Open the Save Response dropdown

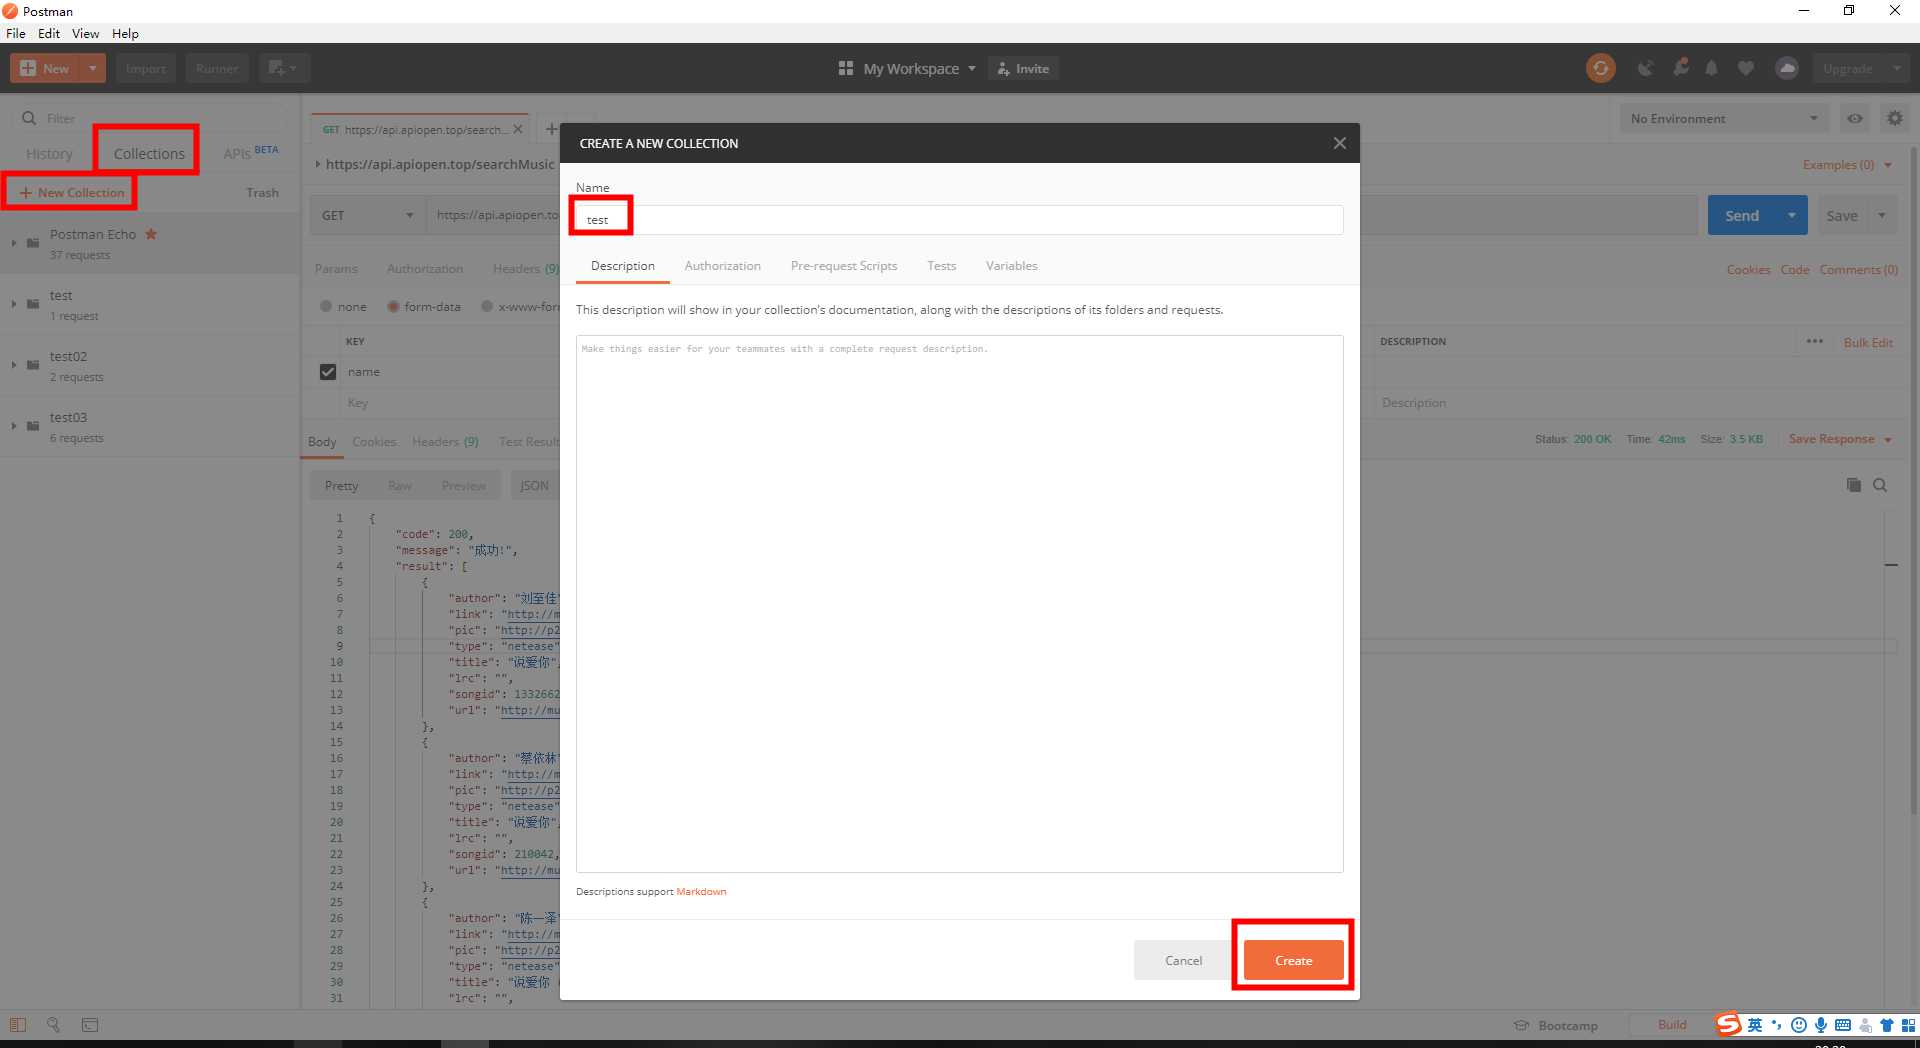[x=1840, y=438]
